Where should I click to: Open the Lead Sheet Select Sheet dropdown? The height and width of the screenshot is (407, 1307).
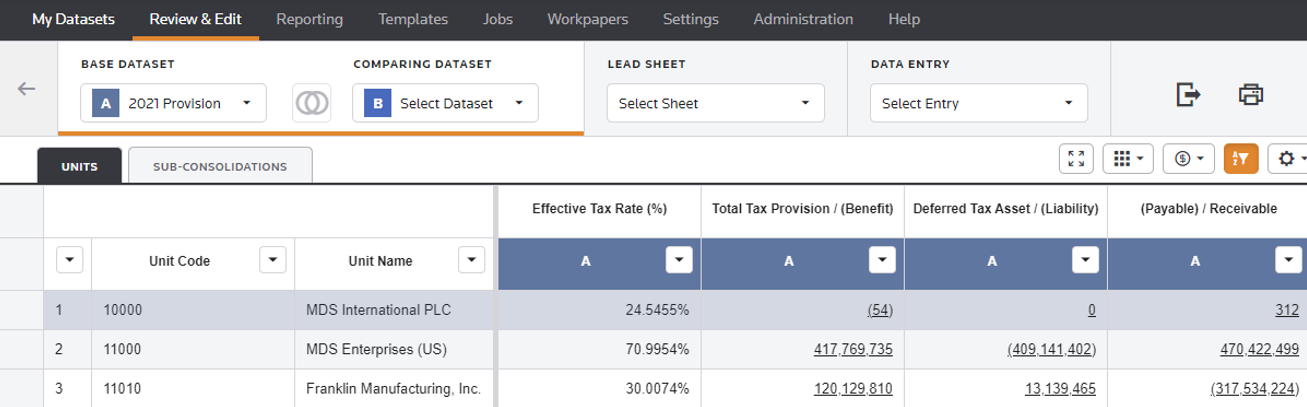(x=715, y=103)
